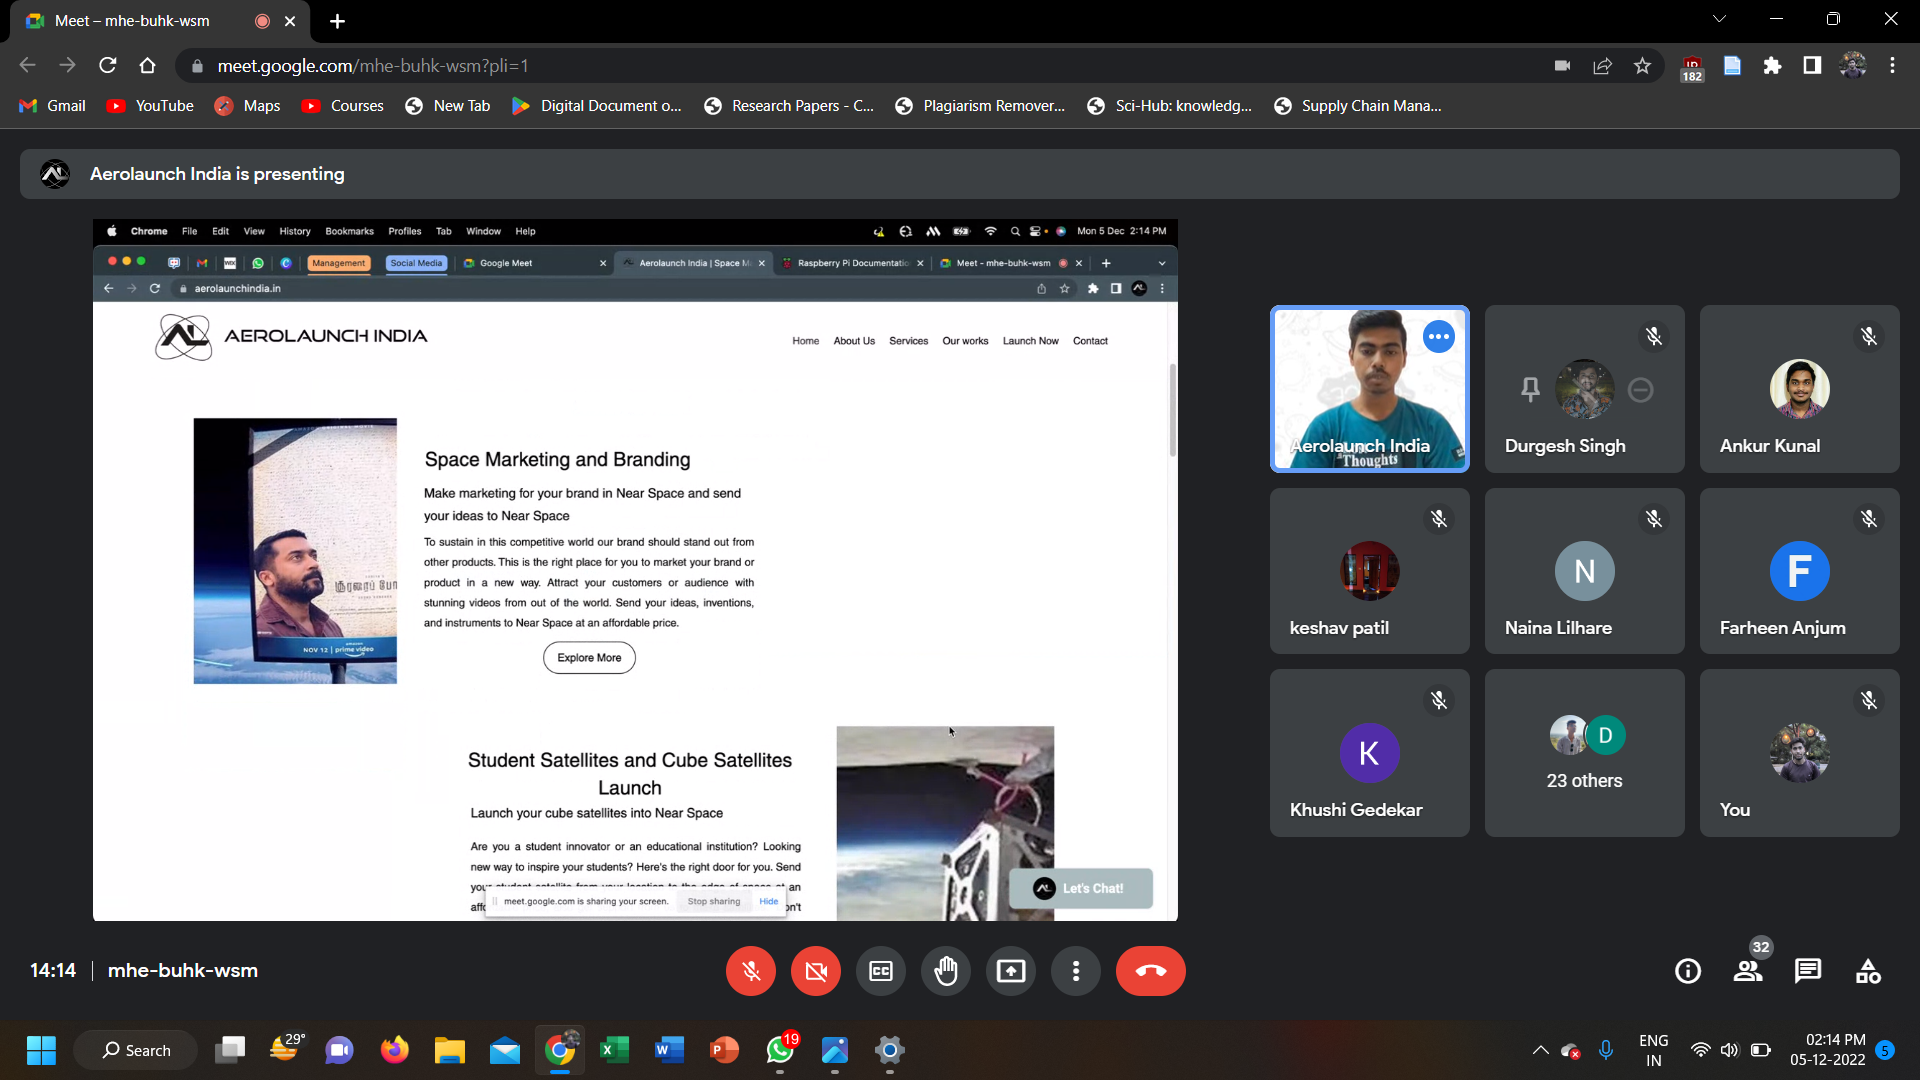Open more options three-dot menu in call controls
1920x1080 pixels.
(x=1076, y=971)
